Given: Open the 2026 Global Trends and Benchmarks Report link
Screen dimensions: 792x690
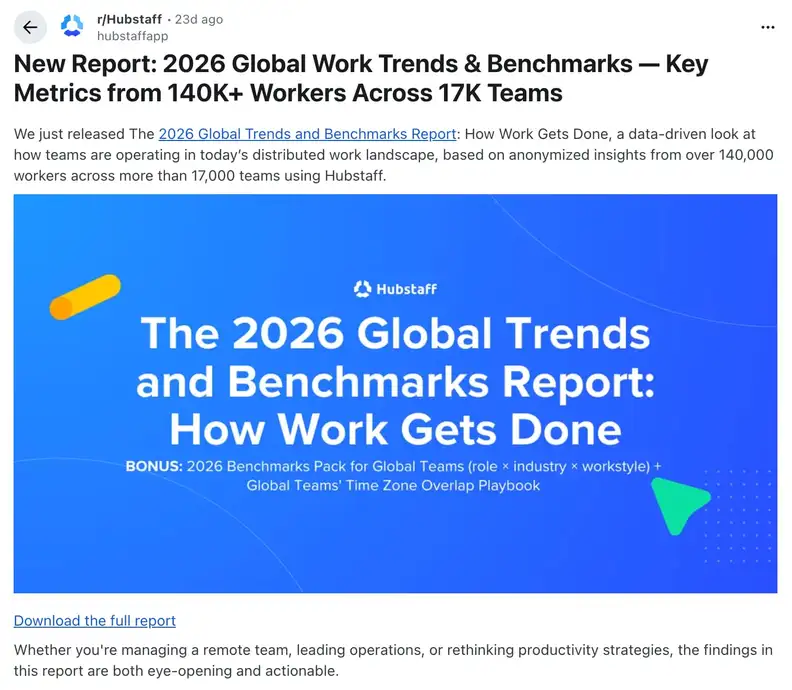Looking at the screenshot, I should pyautogui.click(x=307, y=134).
